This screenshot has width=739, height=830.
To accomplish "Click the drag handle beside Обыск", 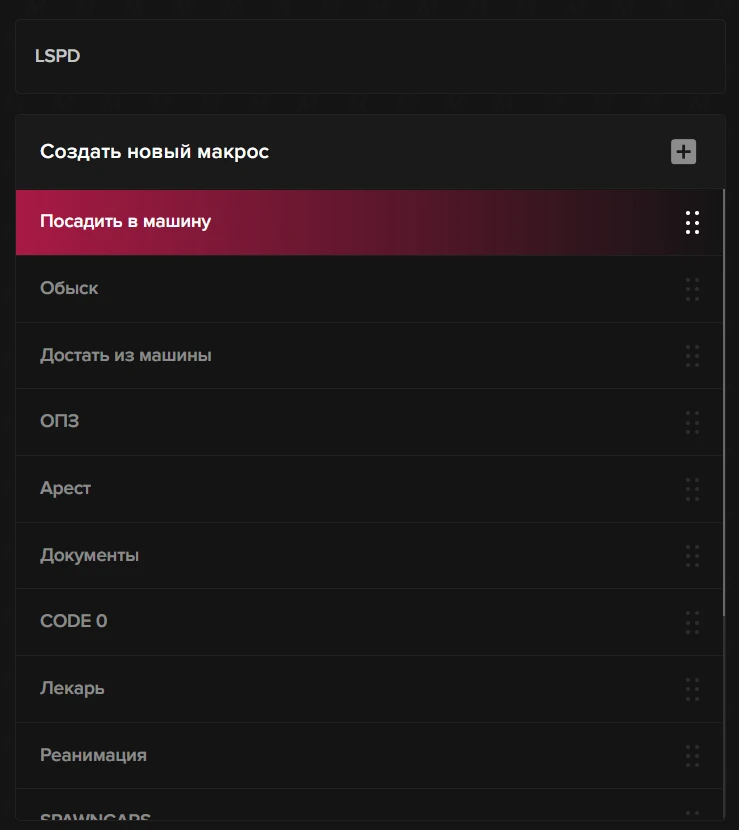I will (692, 289).
